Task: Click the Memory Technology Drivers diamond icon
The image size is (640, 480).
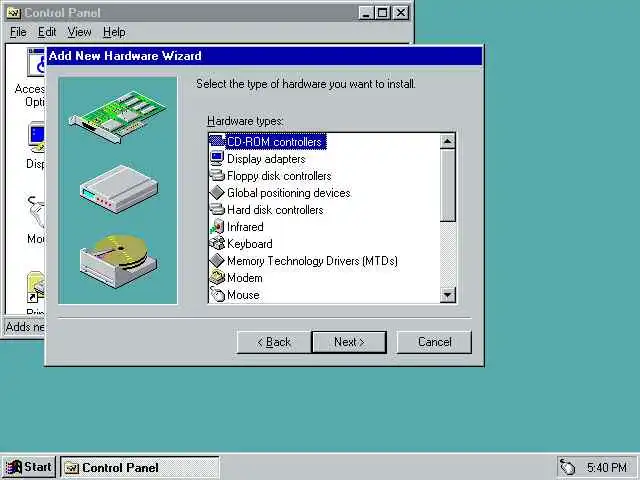Action: 217,260
